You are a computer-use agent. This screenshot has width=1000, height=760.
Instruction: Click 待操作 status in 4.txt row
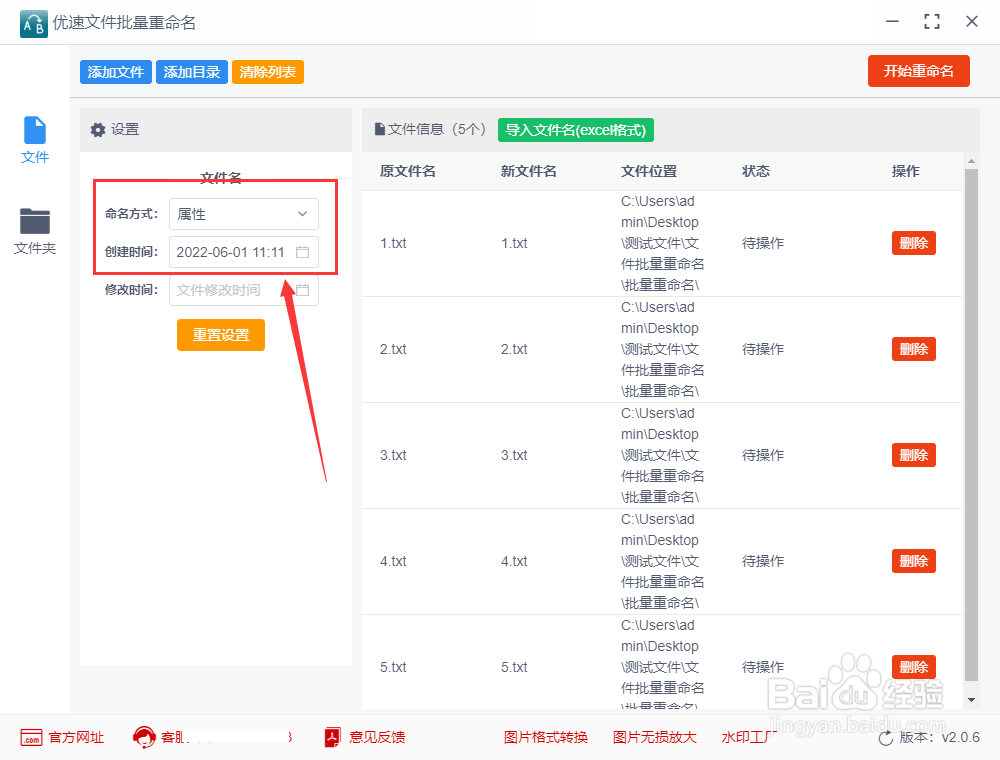(763, 561)
